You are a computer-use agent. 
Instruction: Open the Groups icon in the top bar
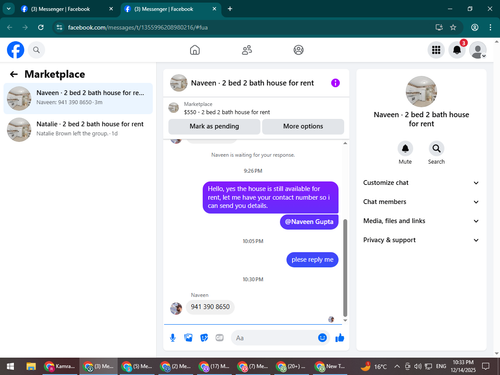click(298, 50)
